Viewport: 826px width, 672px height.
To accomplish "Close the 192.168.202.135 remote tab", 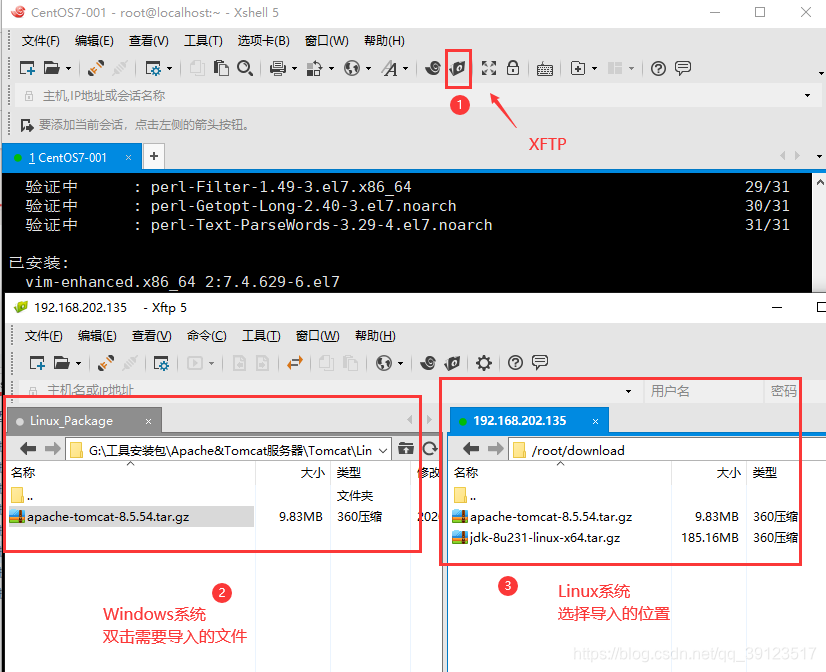I will 595,421.
